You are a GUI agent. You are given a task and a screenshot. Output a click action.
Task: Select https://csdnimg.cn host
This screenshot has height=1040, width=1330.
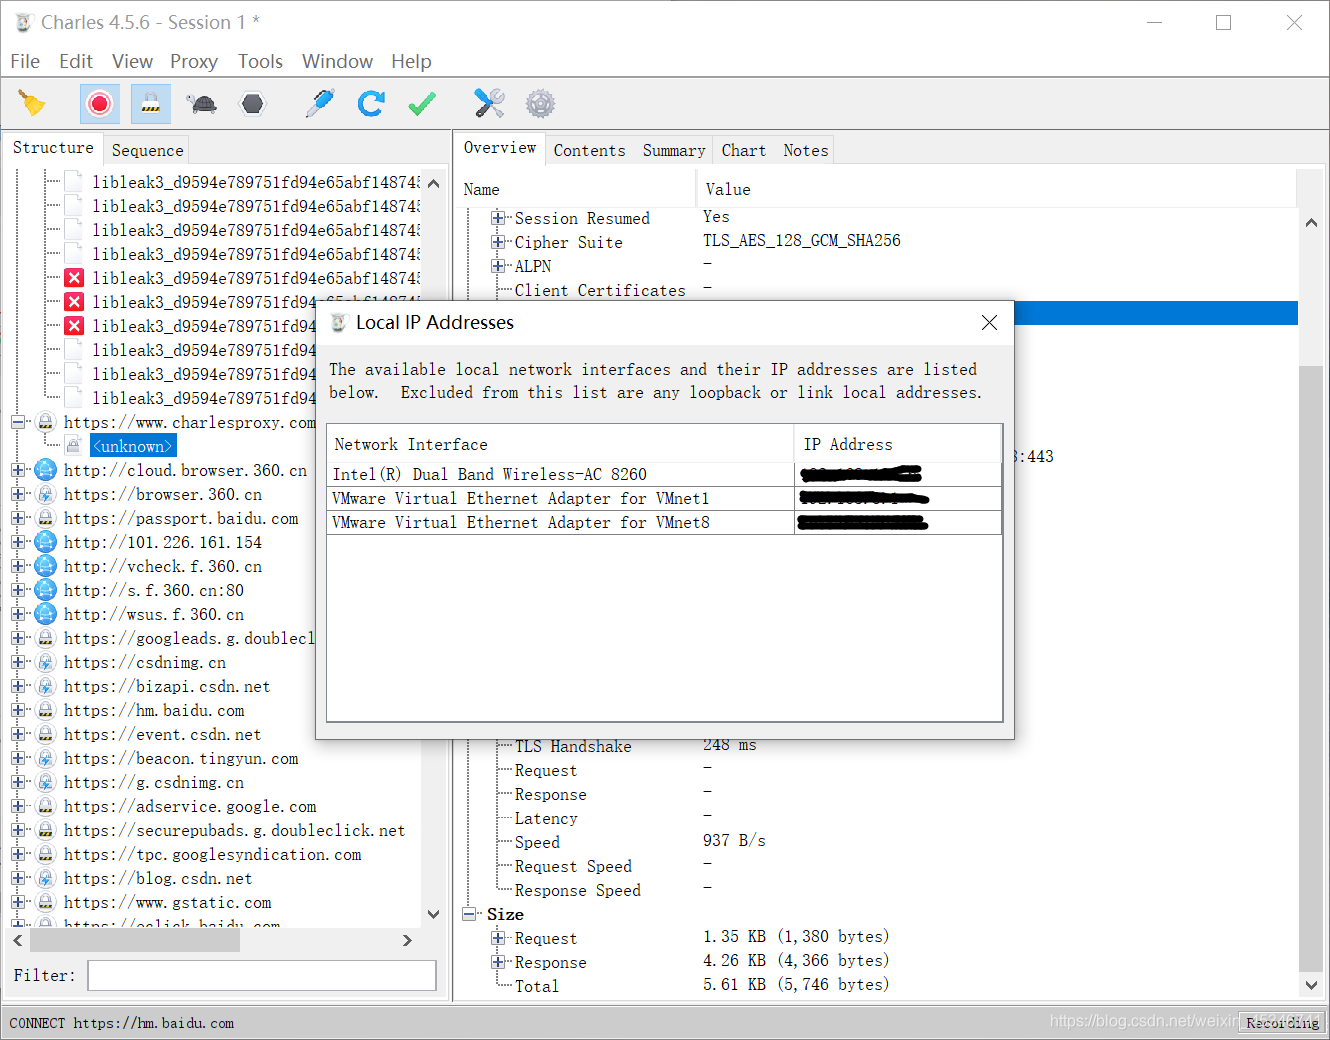tap(145, 662)
